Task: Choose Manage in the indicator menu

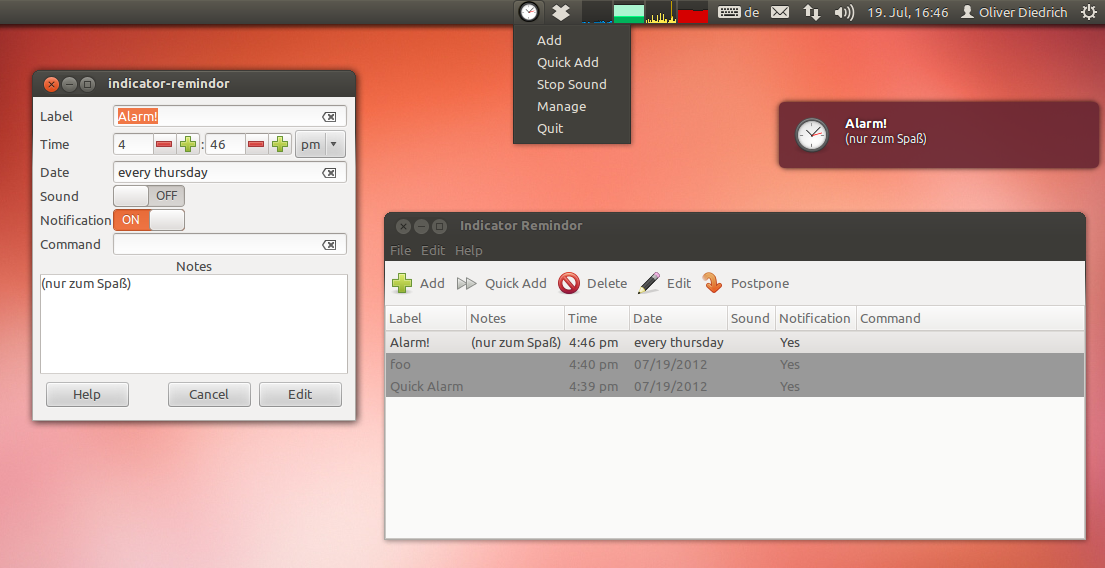Action: (561, 106)
